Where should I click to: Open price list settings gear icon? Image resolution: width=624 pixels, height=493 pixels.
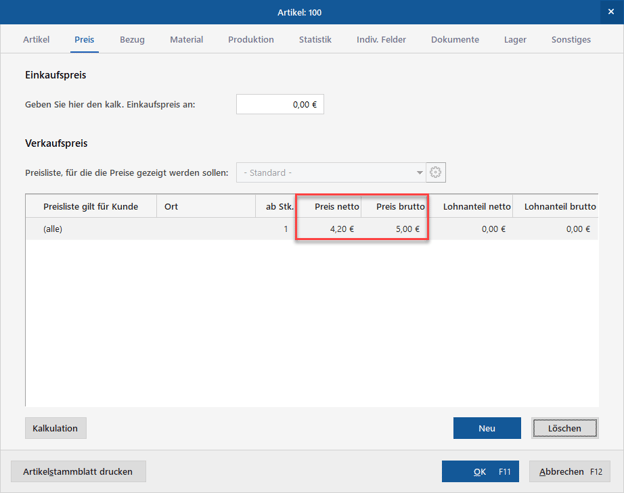pos(435,172)
